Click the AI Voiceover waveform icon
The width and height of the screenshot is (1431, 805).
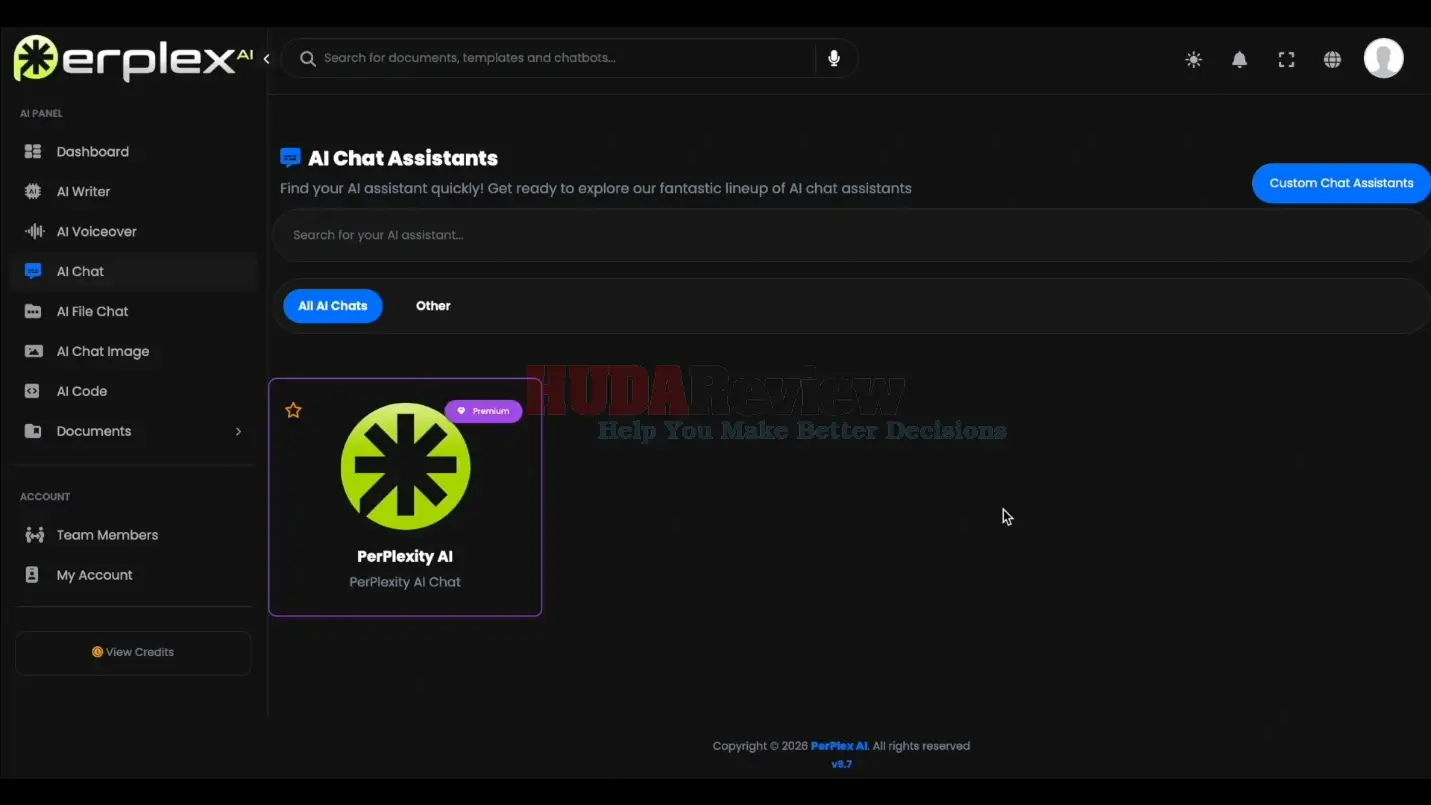coord(33,231)
